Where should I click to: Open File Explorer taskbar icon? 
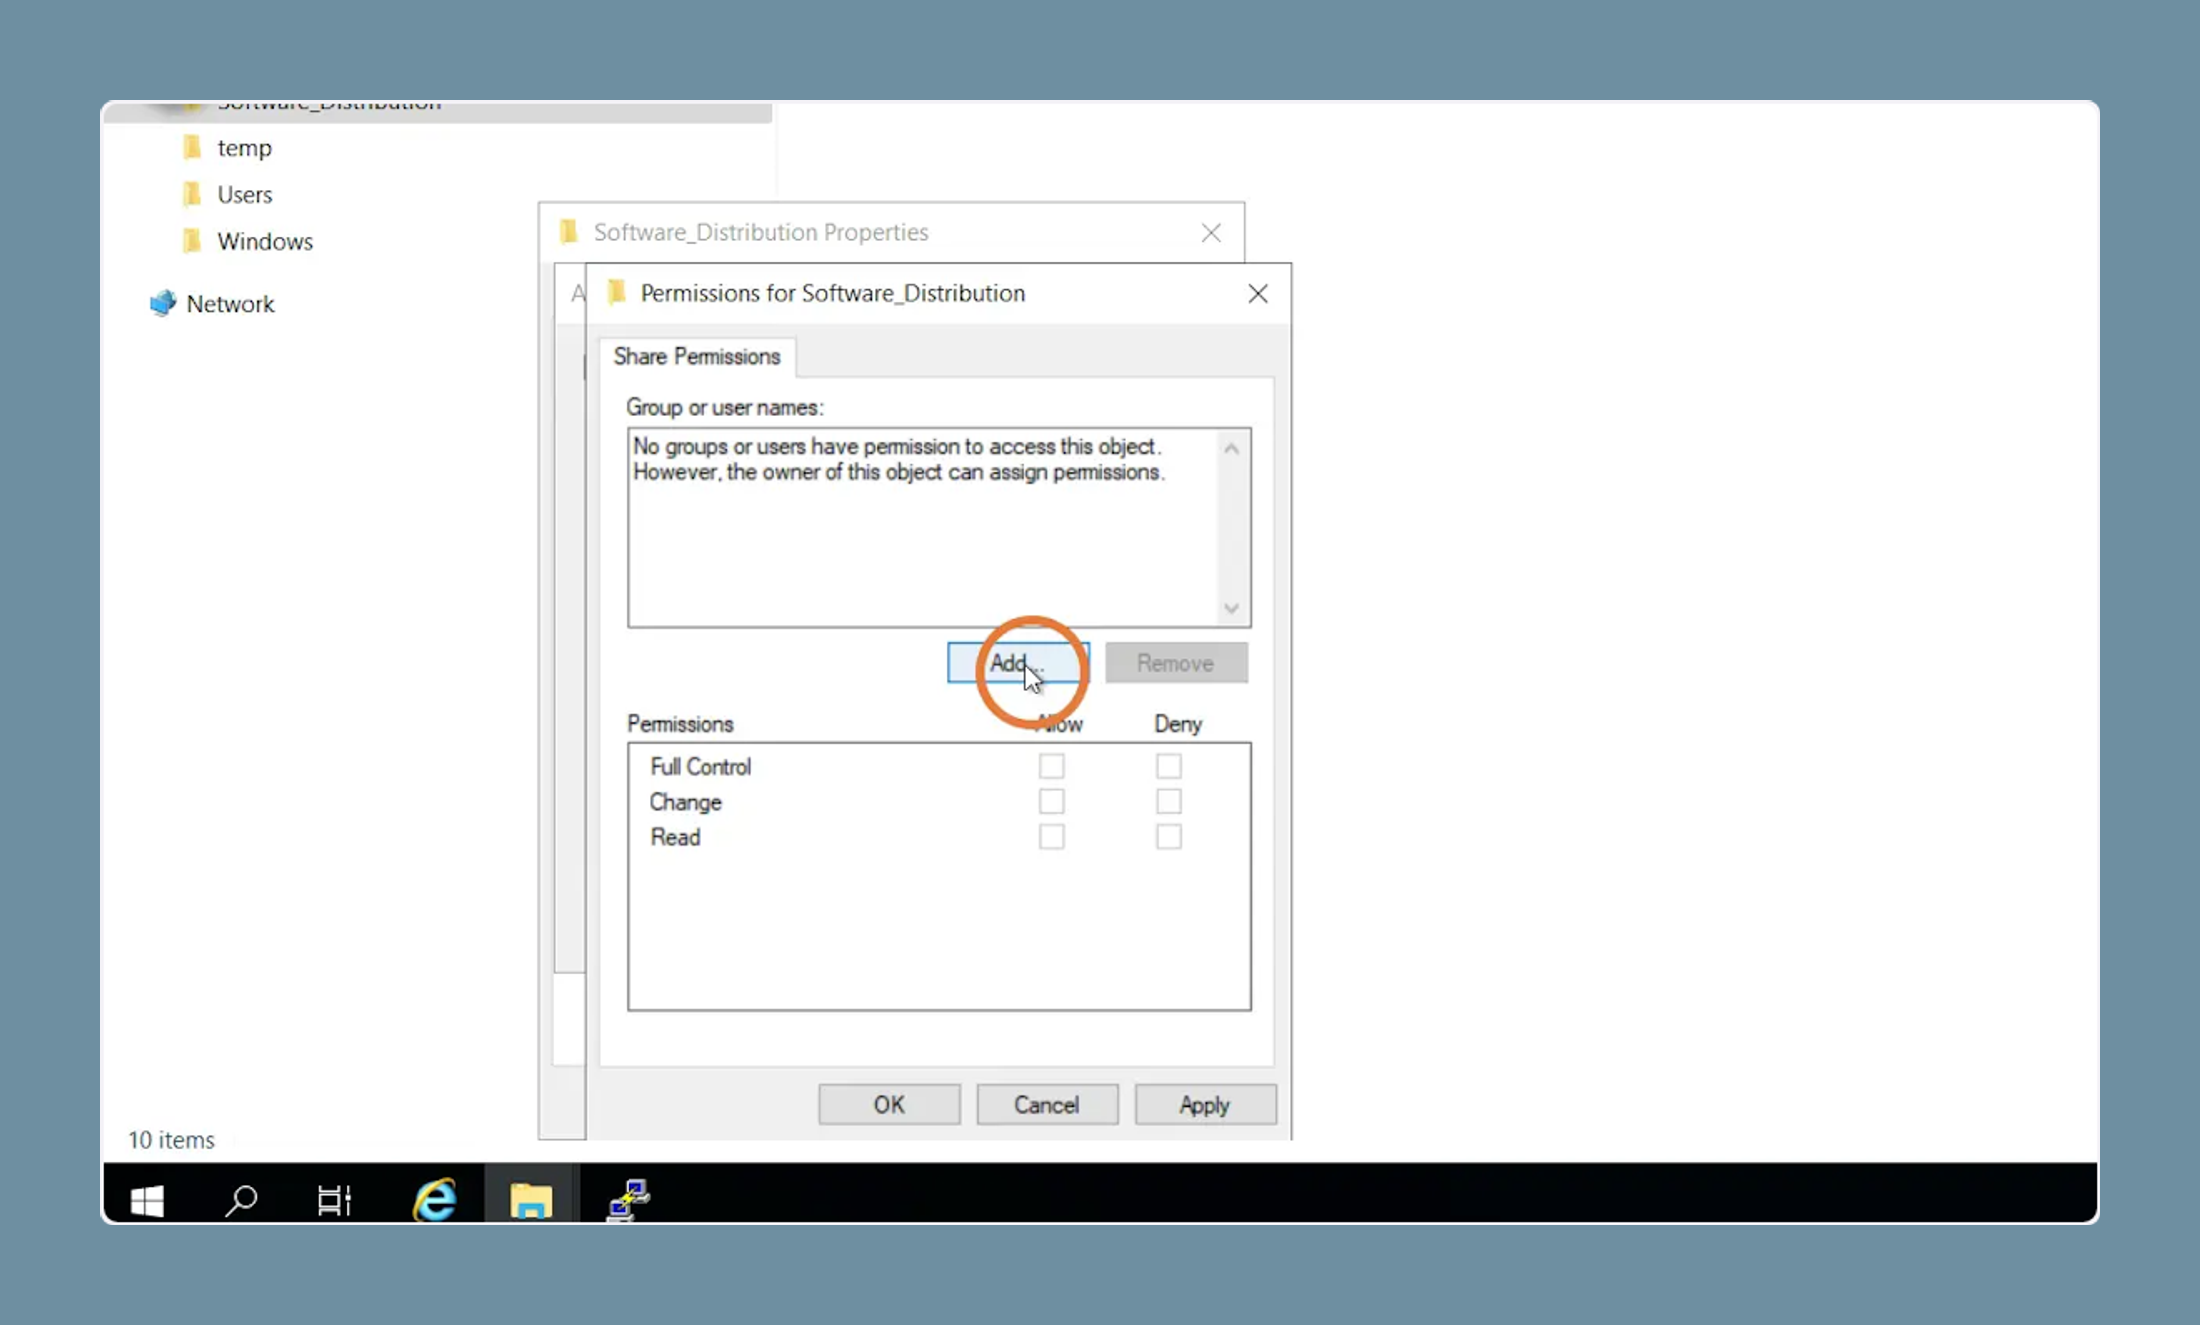click(531, 1199)
